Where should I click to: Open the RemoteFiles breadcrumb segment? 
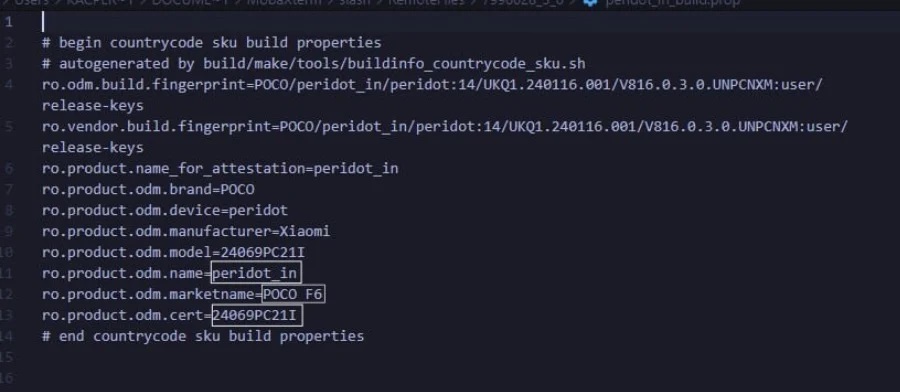click(426, 2)
